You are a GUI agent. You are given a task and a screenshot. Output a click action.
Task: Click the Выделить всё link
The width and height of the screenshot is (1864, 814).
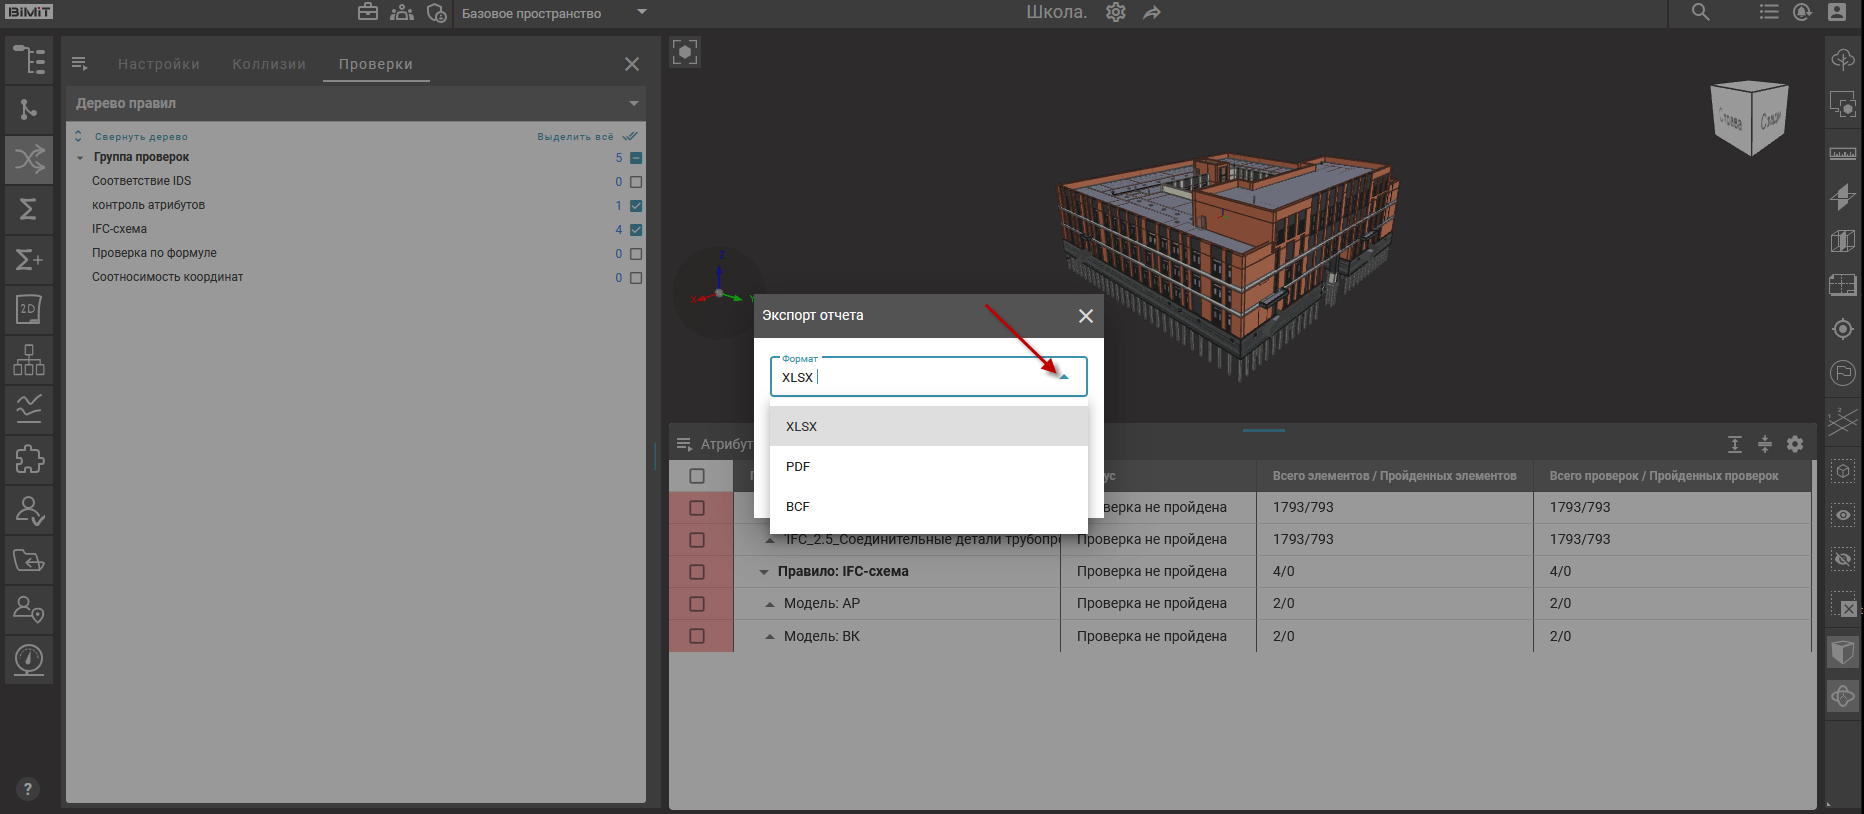coord(576,137)
